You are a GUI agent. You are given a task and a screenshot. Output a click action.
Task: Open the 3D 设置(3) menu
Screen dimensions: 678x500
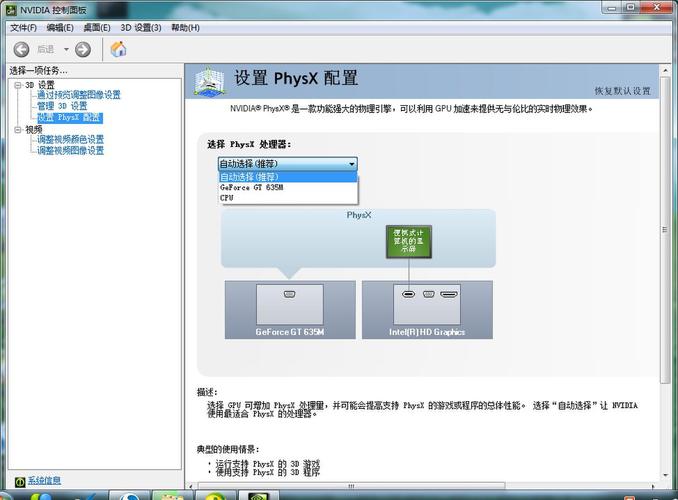(x=141, y=28)
